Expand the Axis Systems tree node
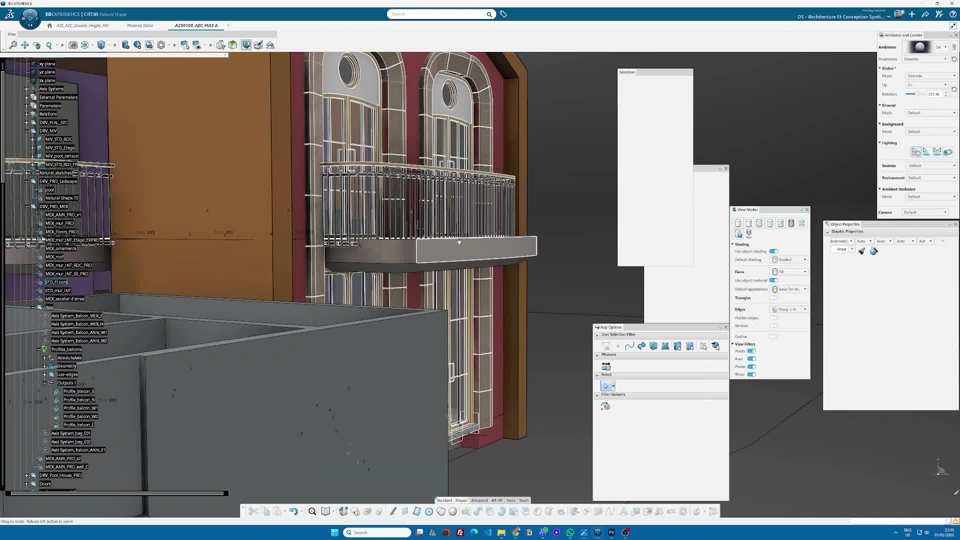Image resolution: width=960 pixels, height=540 pixels. (x=27, y=89)
